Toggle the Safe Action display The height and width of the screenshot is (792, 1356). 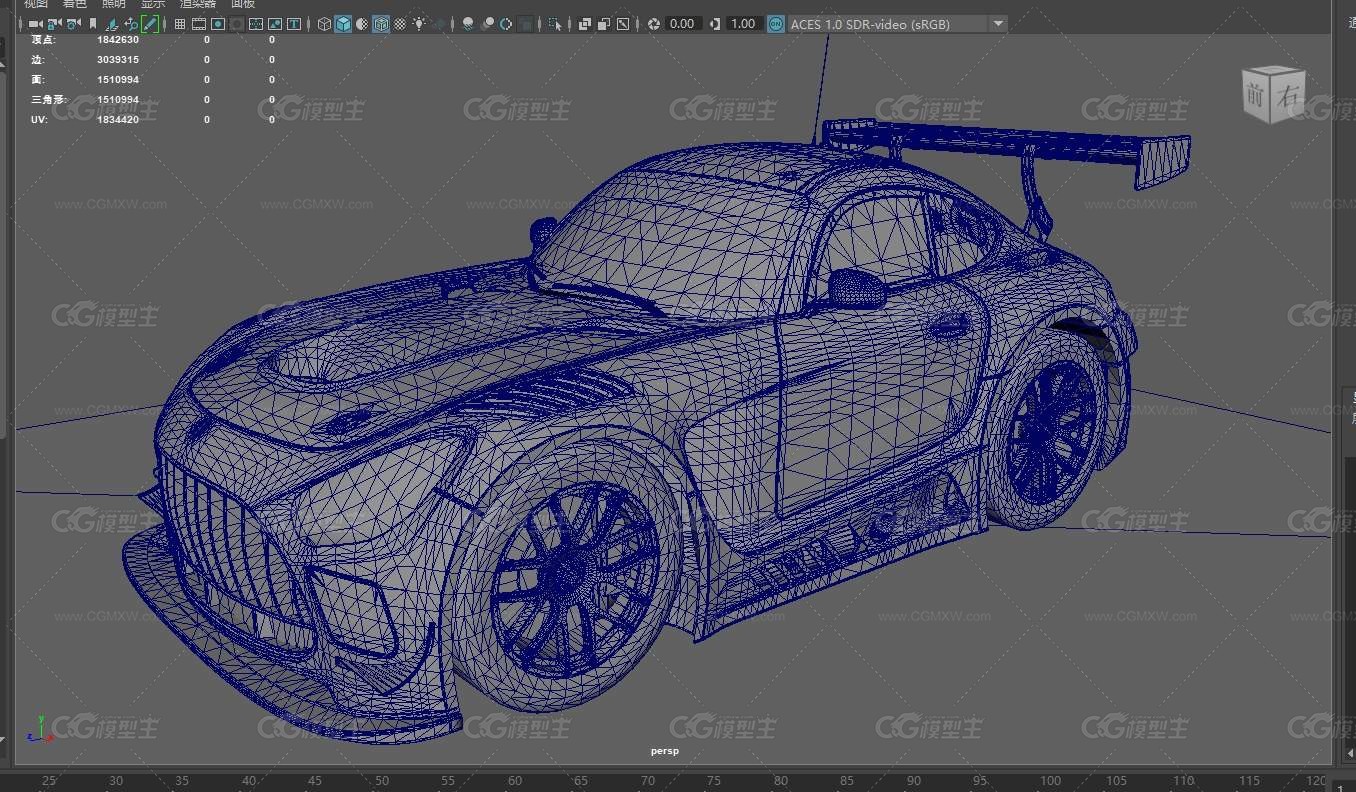pyautogui.click(x=274, y=24)
